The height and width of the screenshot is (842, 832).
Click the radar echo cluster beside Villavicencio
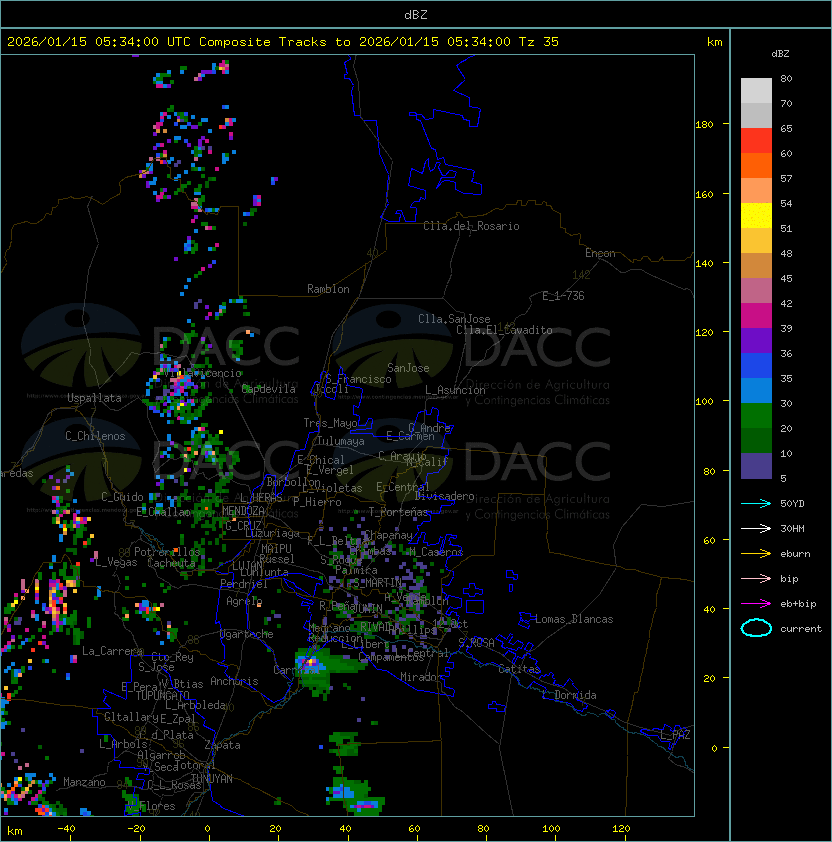(177, 388)
